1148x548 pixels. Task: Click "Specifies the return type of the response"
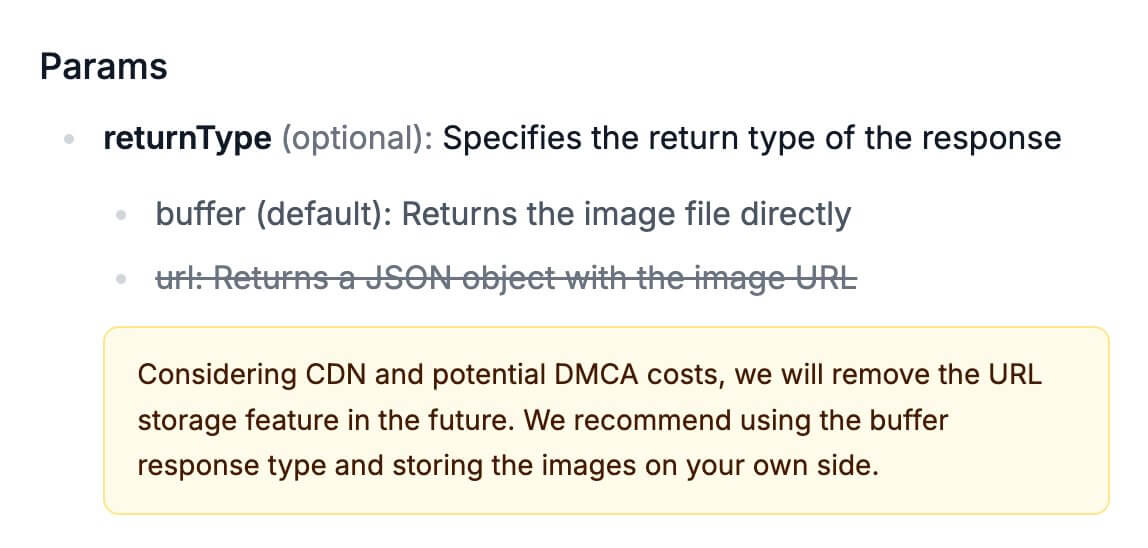[751, 138]
